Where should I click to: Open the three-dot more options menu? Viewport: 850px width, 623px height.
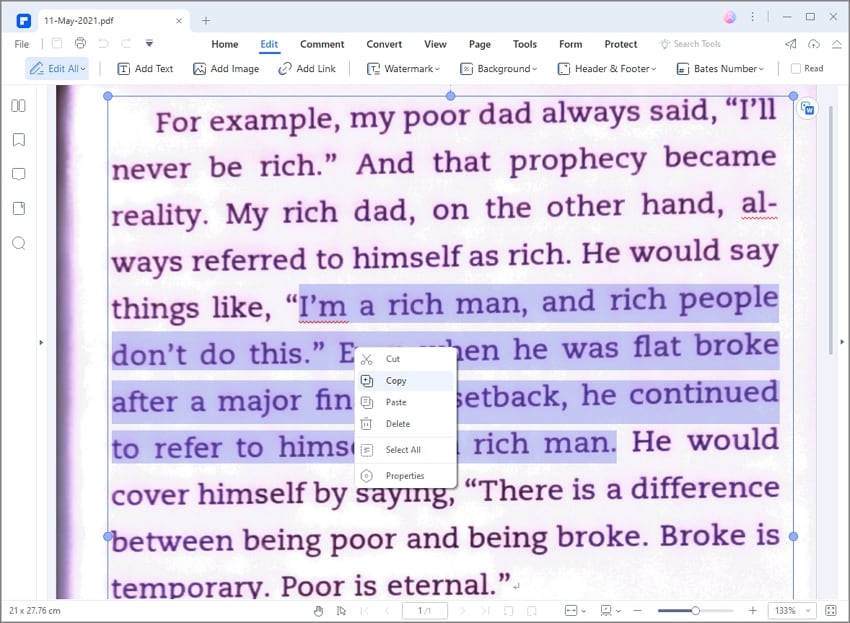click(752, 17)
